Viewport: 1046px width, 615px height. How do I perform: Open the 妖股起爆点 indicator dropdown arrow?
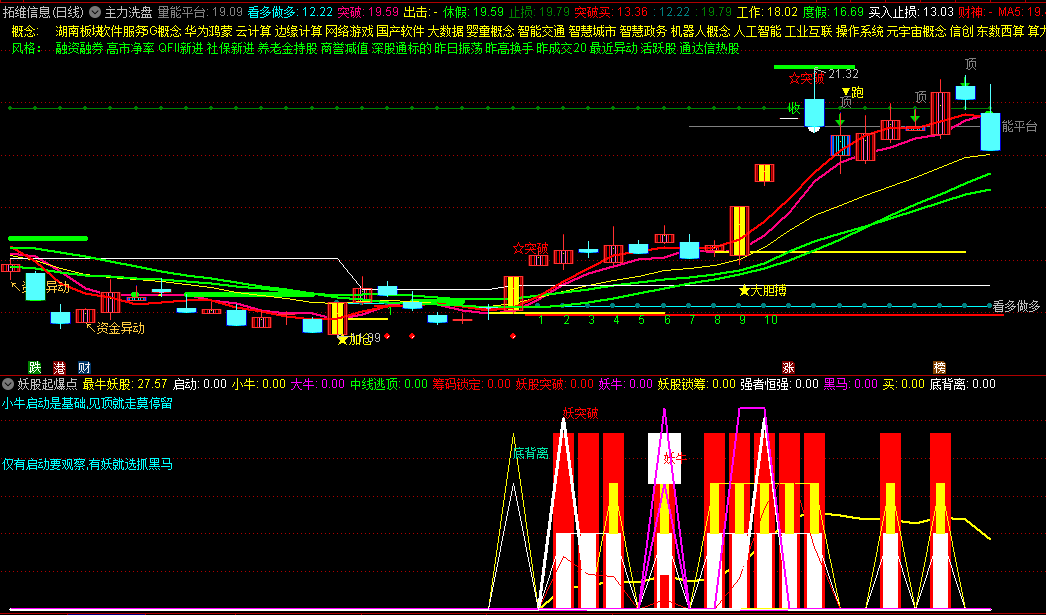click(x=8, y=384)
